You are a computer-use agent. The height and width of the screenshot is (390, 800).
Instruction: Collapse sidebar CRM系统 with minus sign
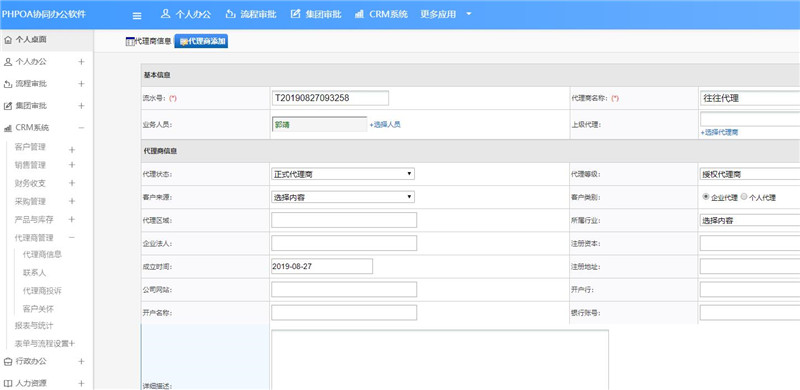click(x=81, y=128)
